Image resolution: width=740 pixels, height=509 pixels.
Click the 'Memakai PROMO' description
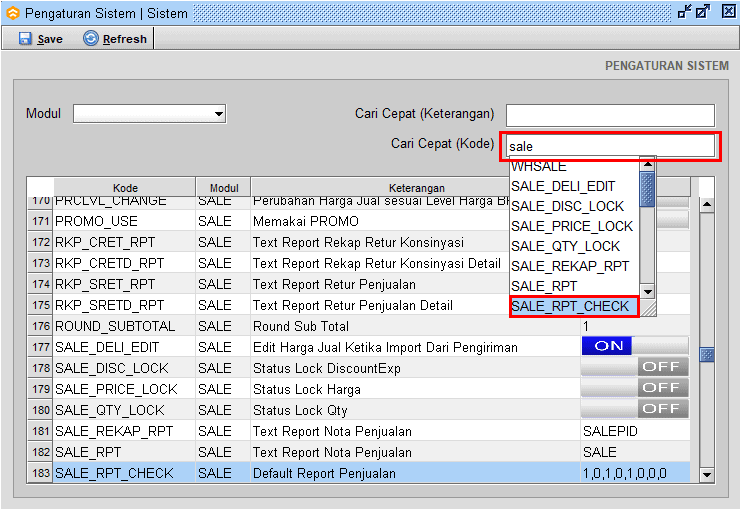tap(306, 221)
